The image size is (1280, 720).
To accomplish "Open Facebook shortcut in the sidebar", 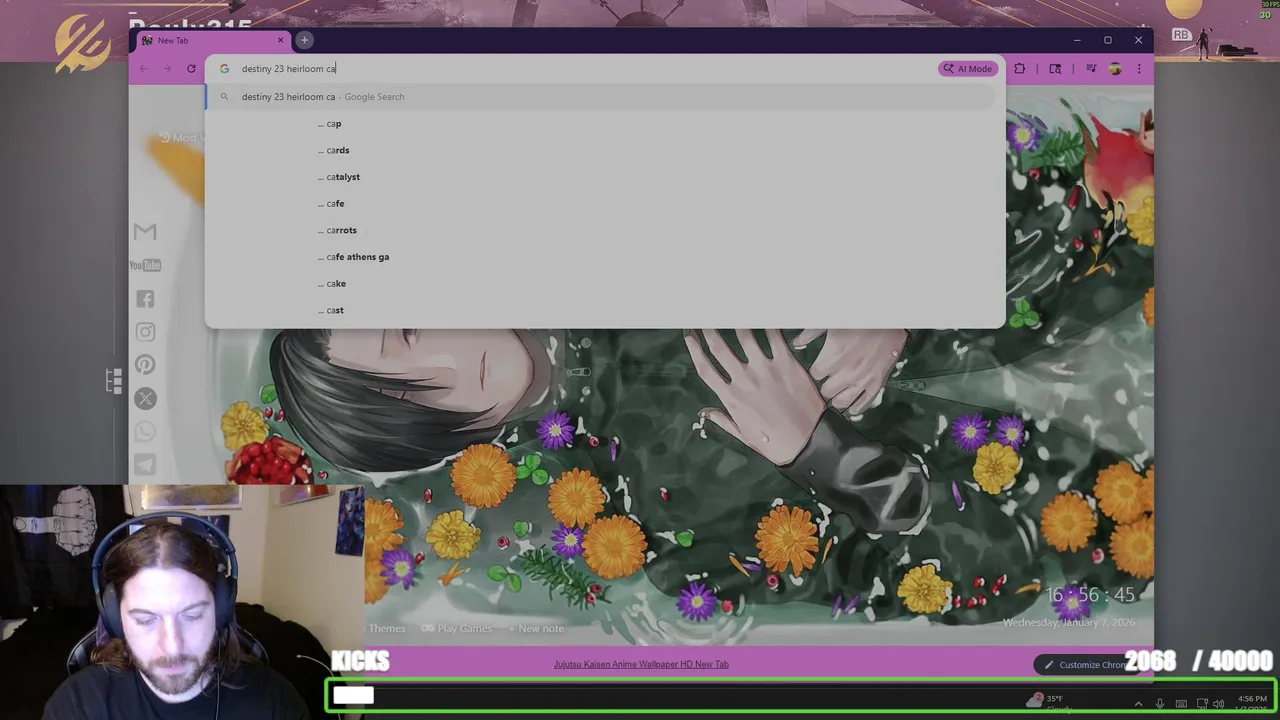I will pyautogui.click(x=145, y=298).
